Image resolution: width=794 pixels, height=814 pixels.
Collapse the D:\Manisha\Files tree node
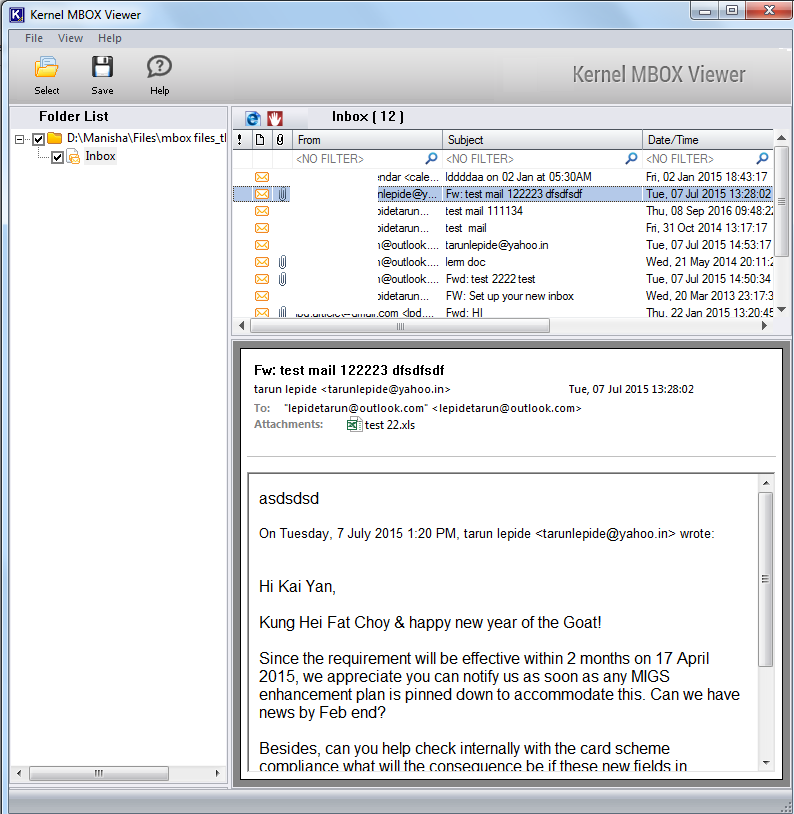point(19,139)
